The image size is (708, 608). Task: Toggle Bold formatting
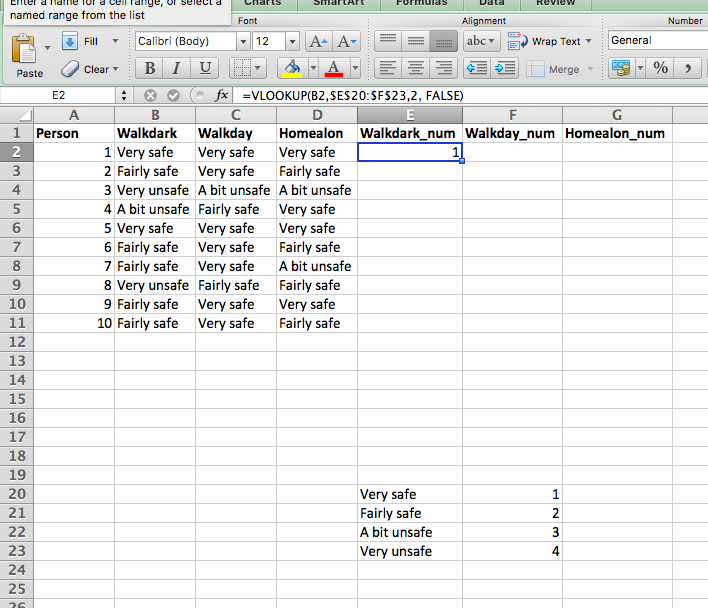(149, 68)
